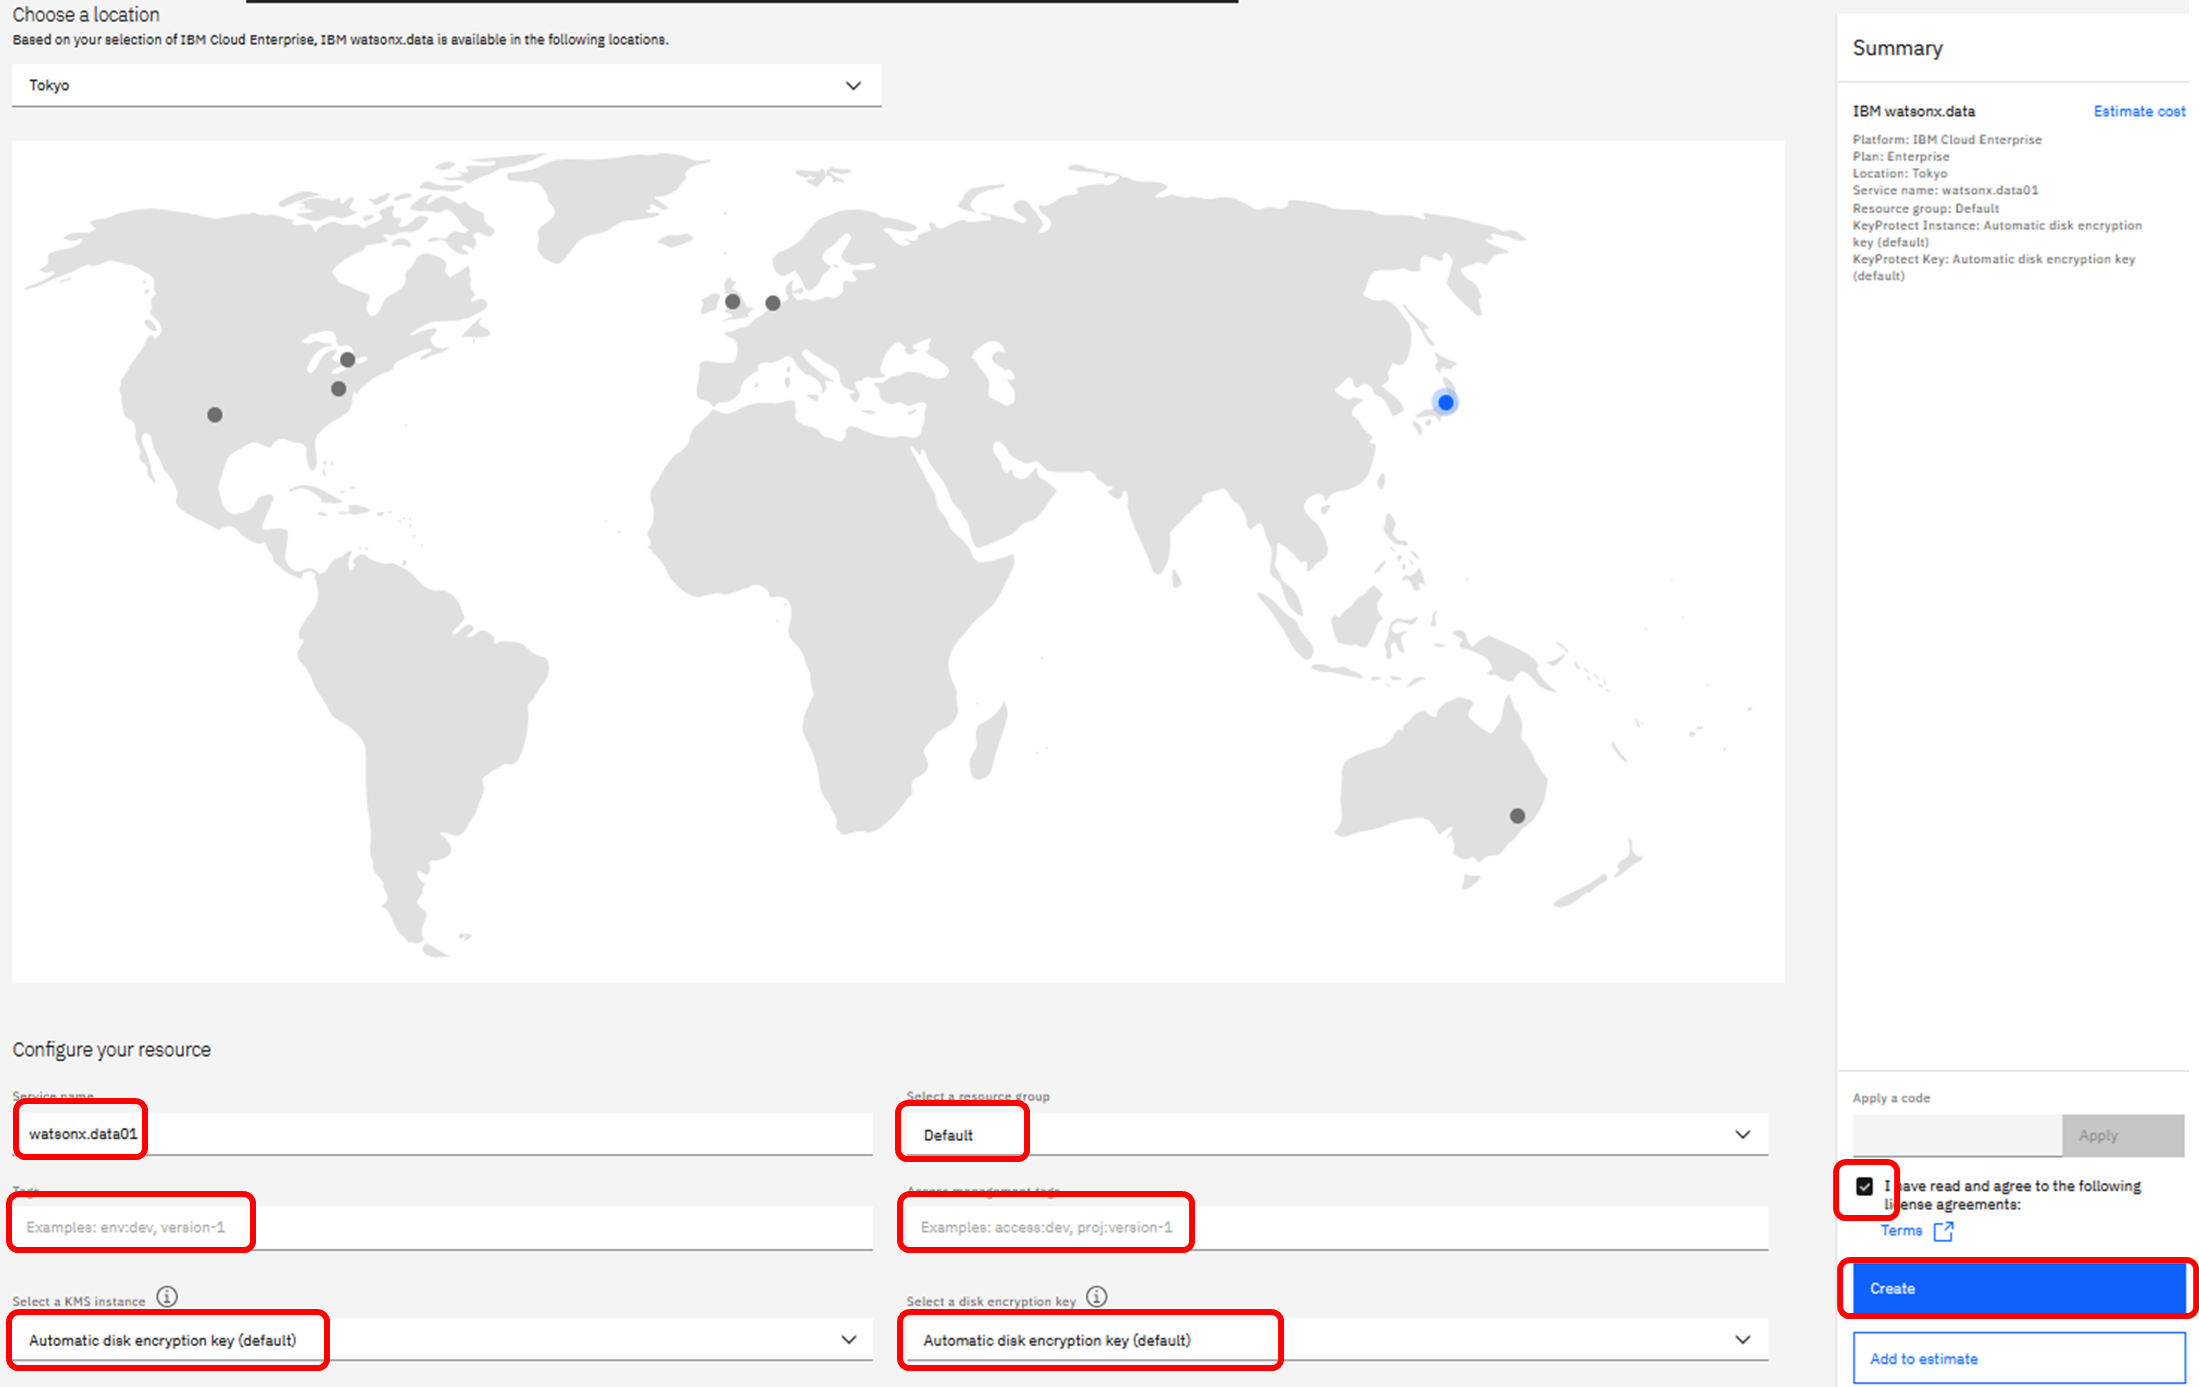Select the blue Tokyo marker on map

pyautogui.click(x=1445, y=403)
